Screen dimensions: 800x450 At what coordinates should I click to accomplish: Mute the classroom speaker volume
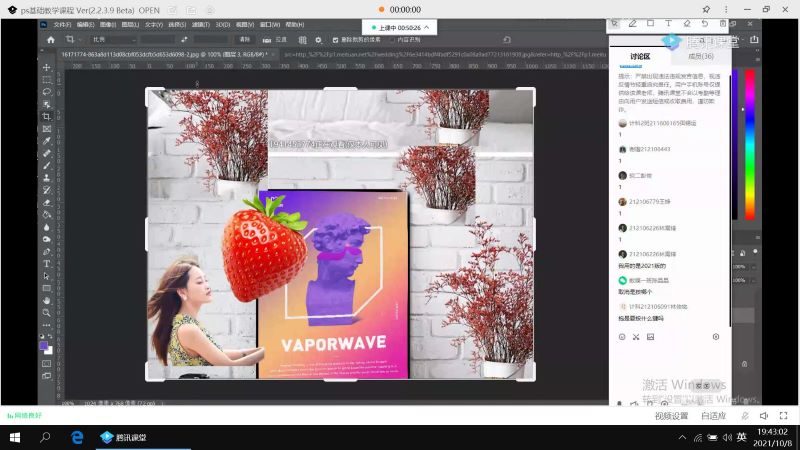pos(764,416)
